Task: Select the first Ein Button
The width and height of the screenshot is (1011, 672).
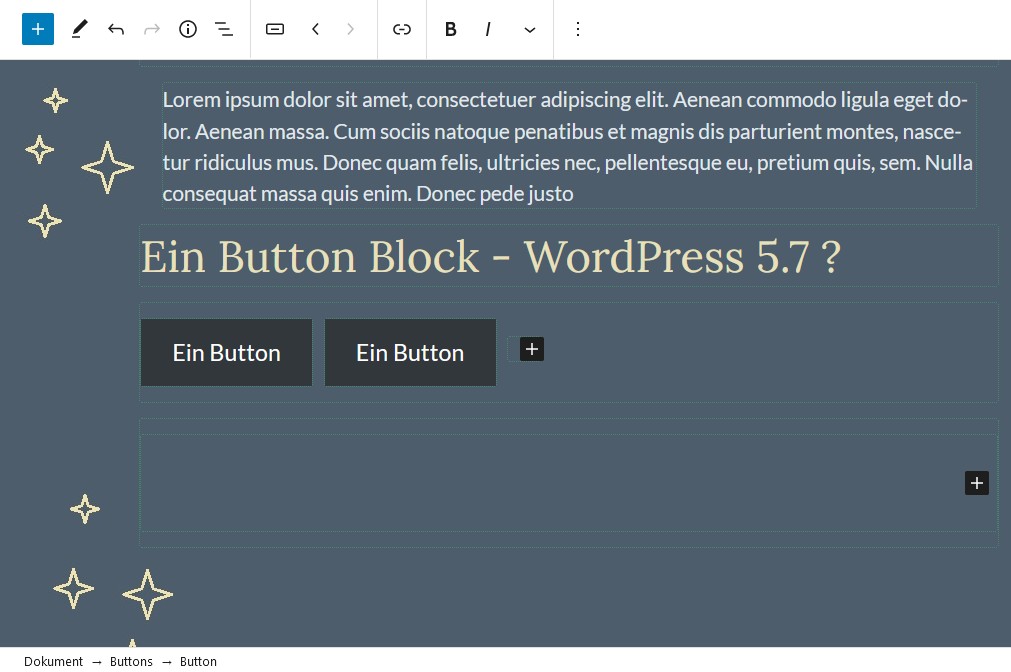Action: [226, 353]
